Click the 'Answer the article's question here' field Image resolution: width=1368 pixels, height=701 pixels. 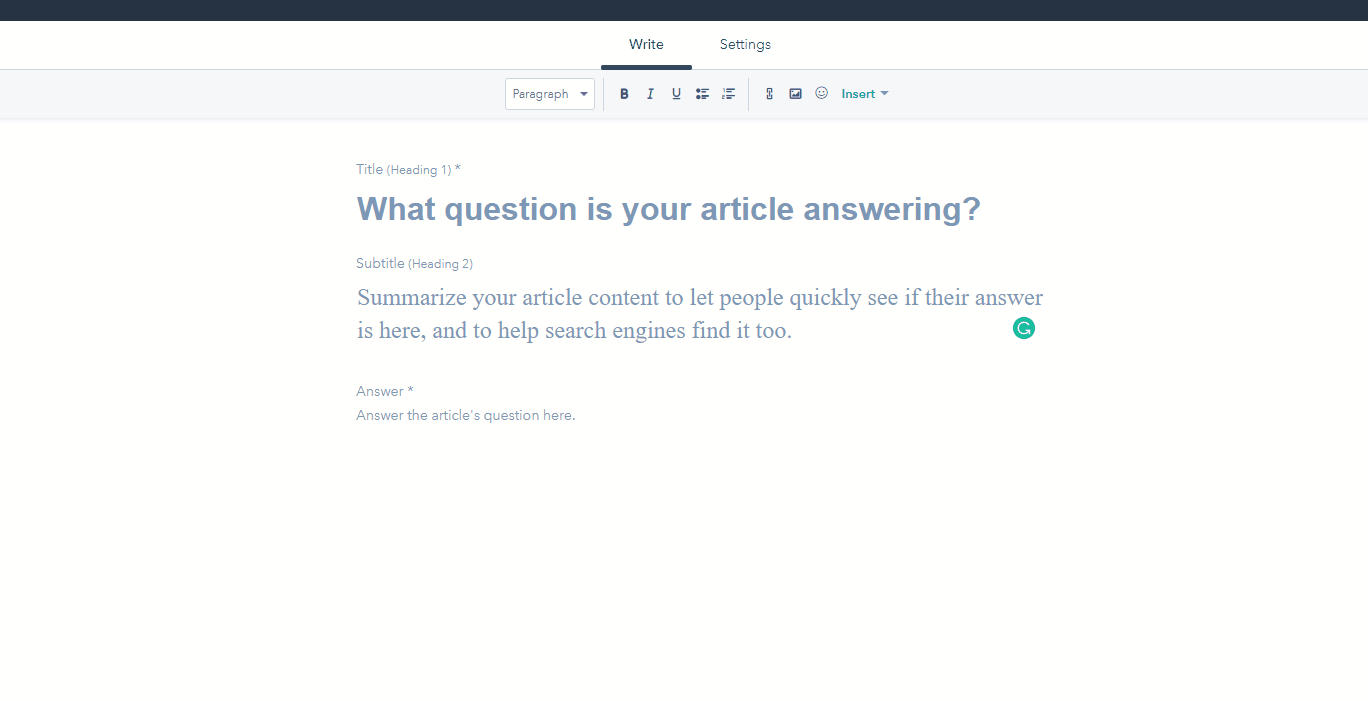point(466,416)
